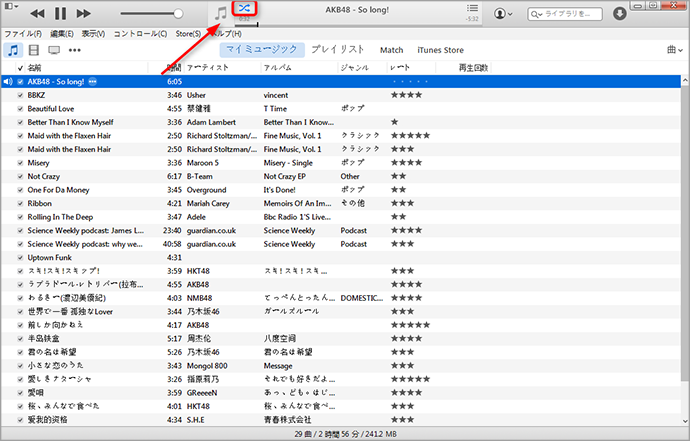Uncheck Better Than I Know Myself checkbox
The width and height of the screenshot is (690, 441).
(x=20, y=122)
